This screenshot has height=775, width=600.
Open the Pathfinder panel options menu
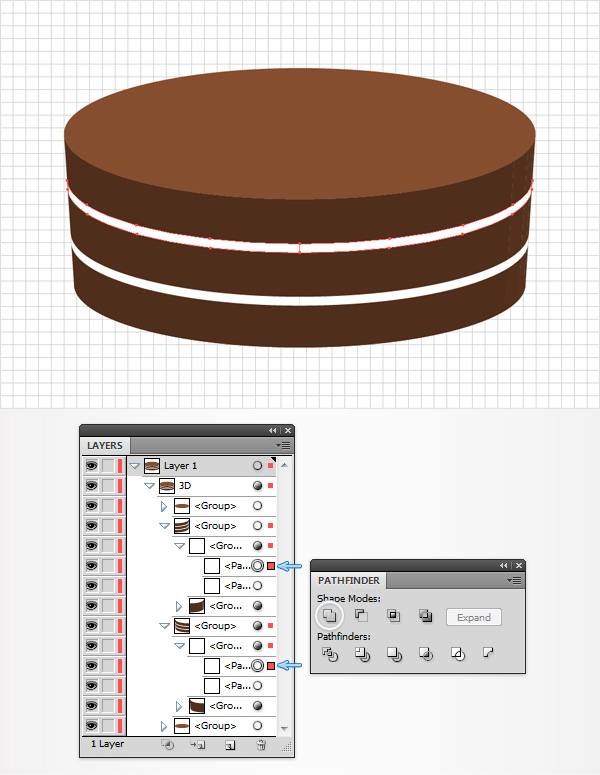515,580
